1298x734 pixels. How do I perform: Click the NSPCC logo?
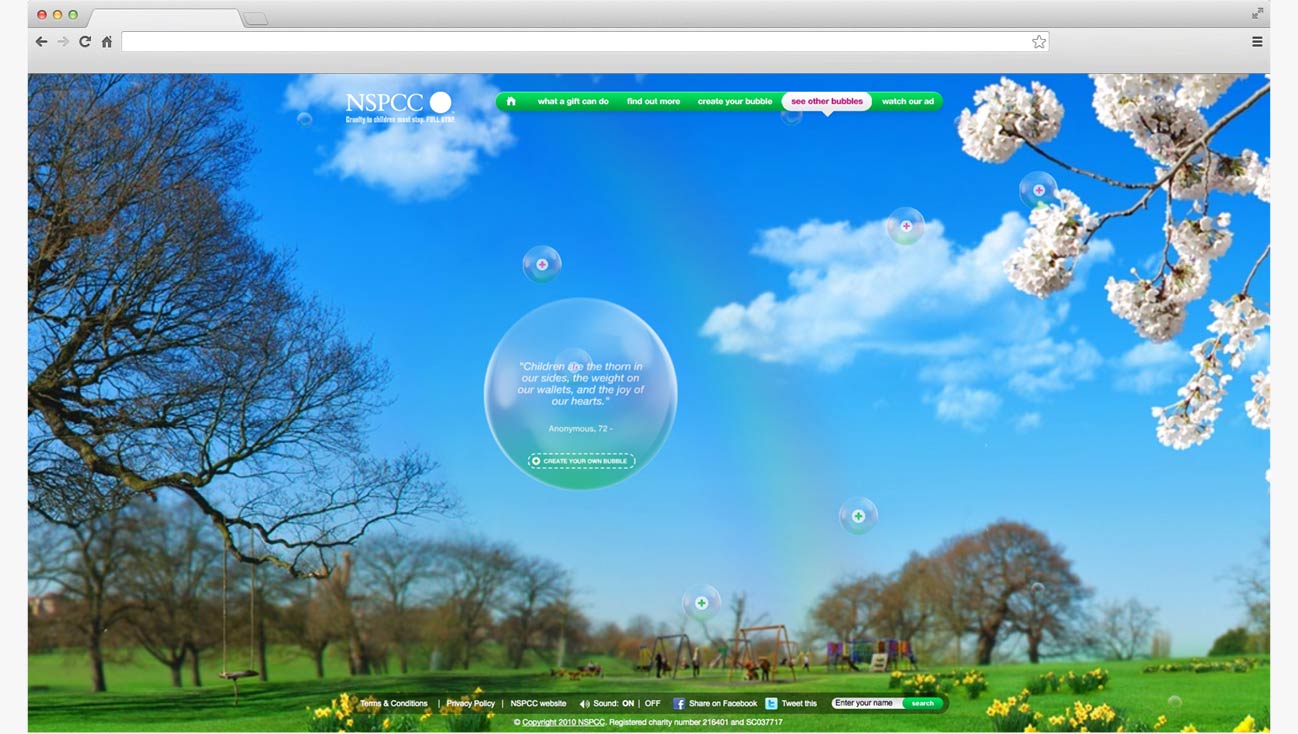pos(399,106)
